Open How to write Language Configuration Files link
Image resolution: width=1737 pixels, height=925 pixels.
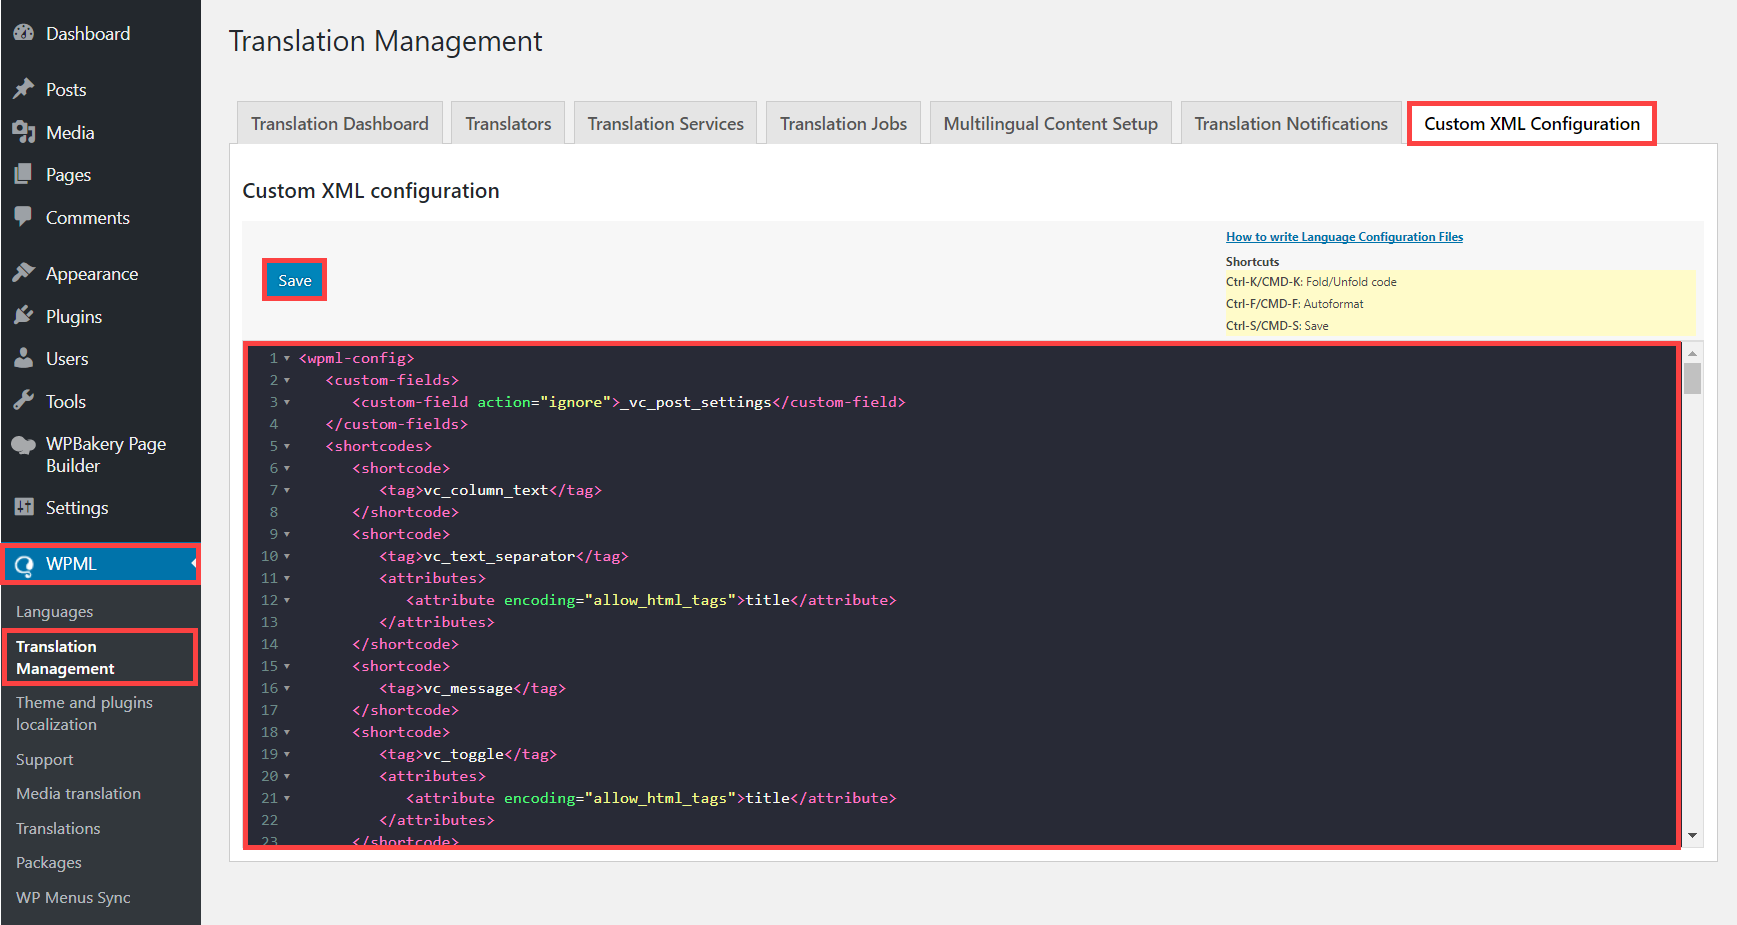point(1344,237)
